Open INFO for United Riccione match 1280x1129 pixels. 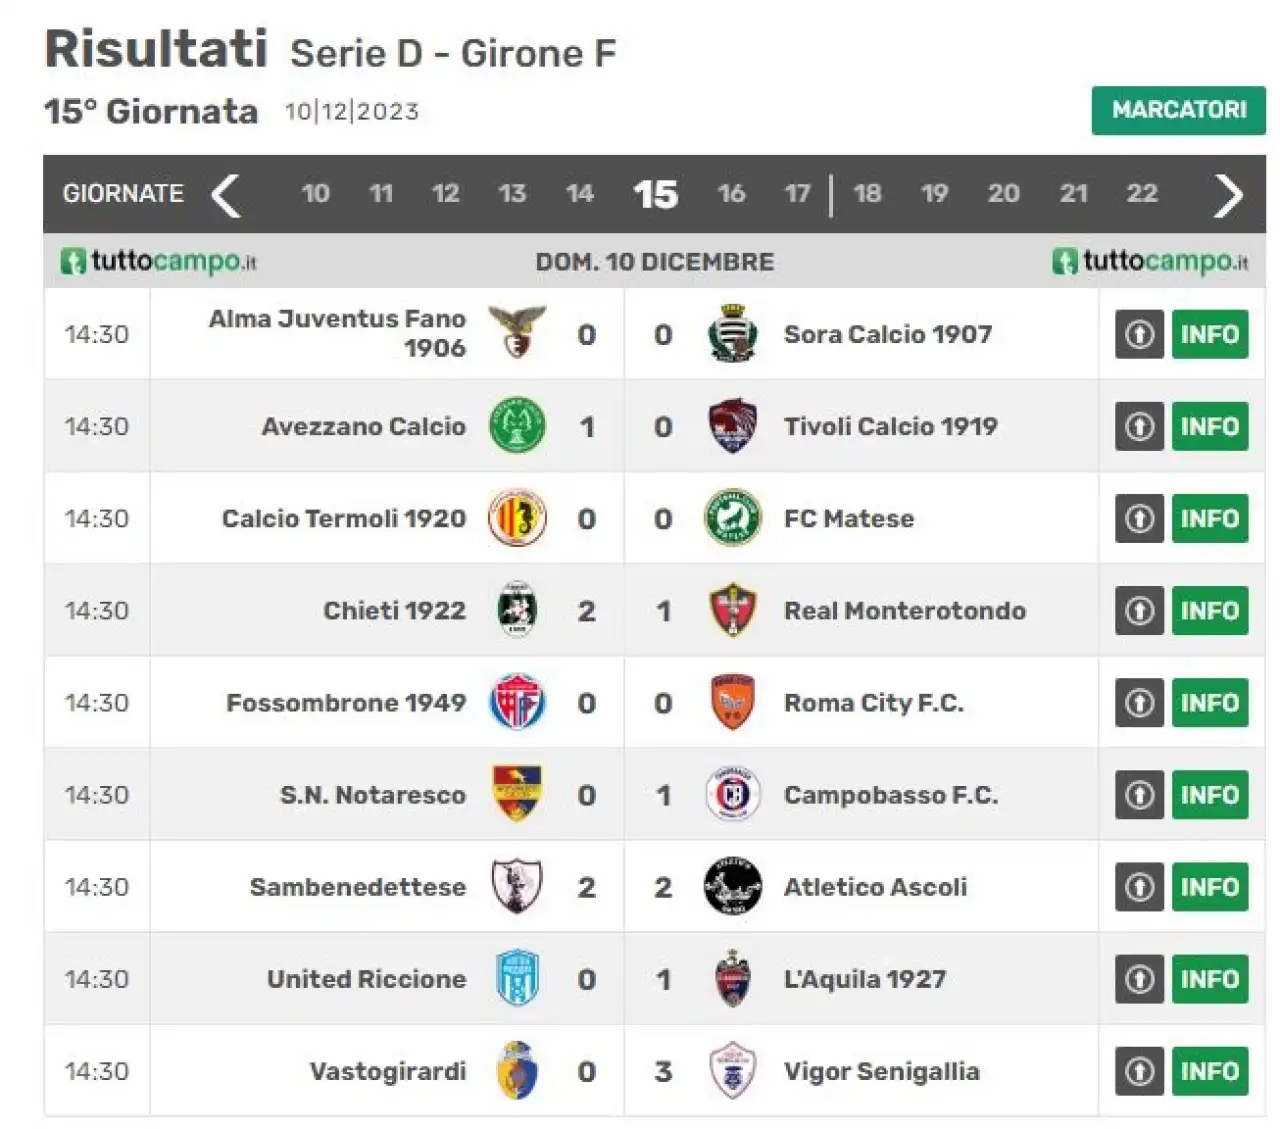click(x=1209, y=979)
